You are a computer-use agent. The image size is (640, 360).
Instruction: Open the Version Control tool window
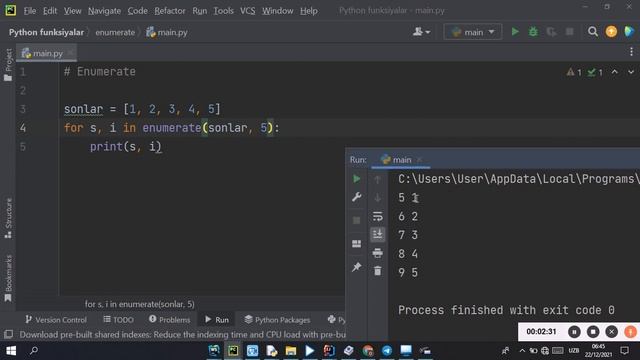(x=56, y=320)
